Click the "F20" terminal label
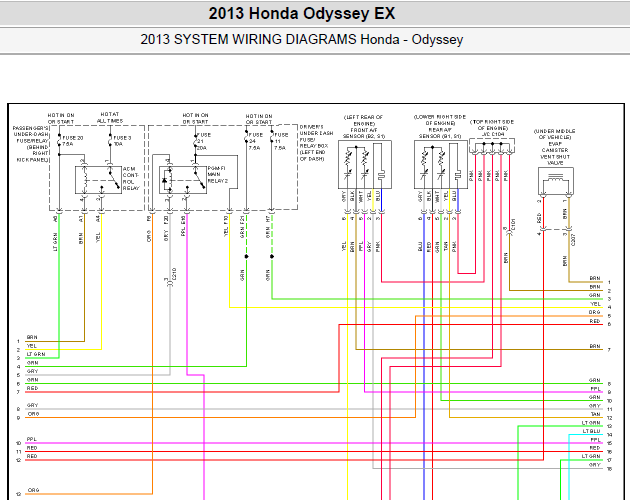630x500 pixels. tap(166, 220)
